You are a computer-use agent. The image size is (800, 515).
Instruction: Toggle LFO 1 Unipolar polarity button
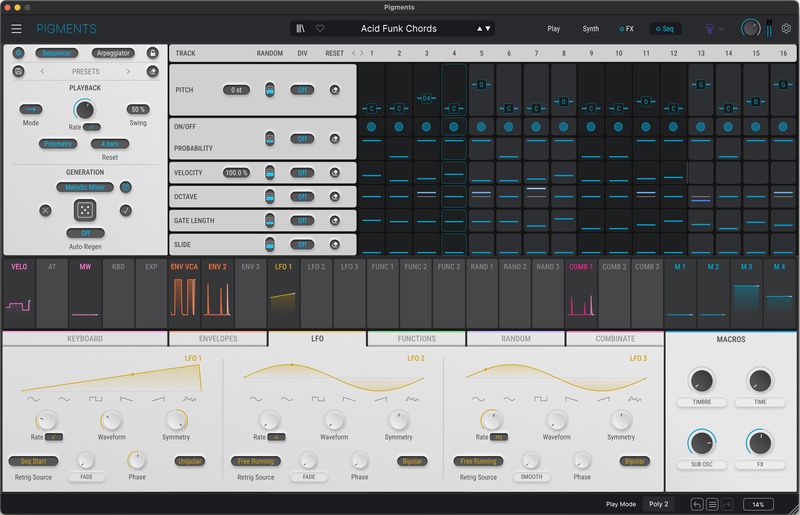pos(190,461)
